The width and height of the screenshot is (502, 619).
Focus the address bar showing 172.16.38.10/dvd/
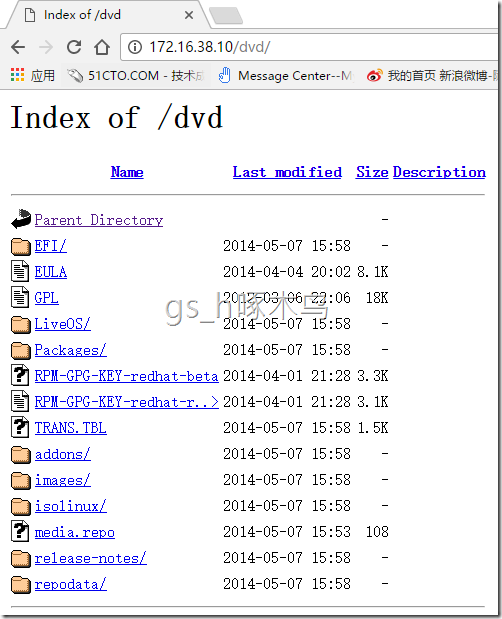308,47
